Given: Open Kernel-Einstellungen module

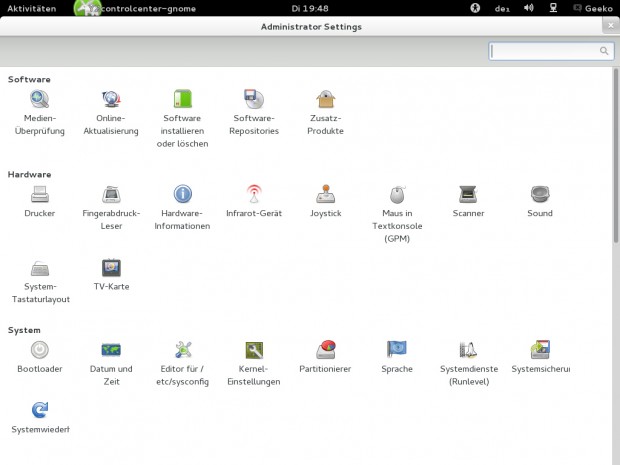Looking at the screenshot, I should click(x=254, y=363).
